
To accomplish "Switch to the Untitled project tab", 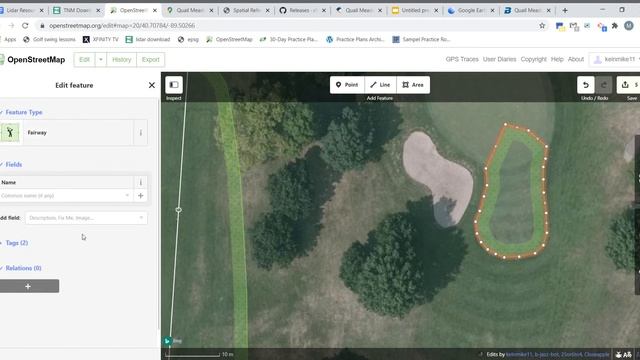I will 416,10.
